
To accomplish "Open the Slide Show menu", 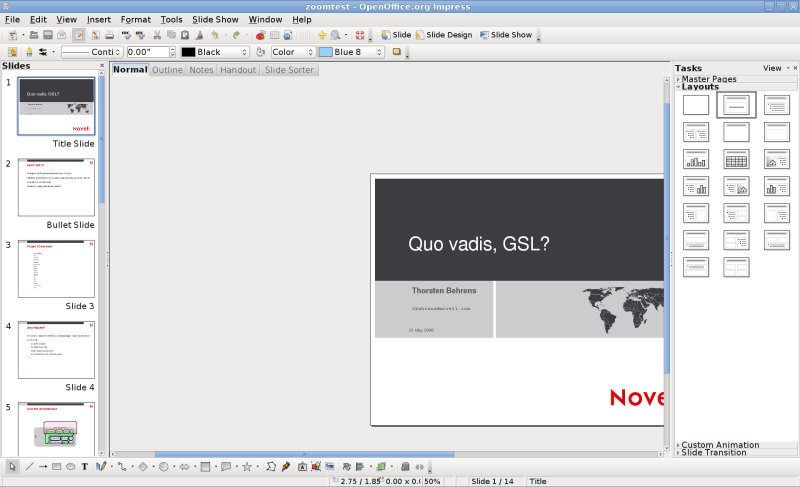I will (215, 19).
